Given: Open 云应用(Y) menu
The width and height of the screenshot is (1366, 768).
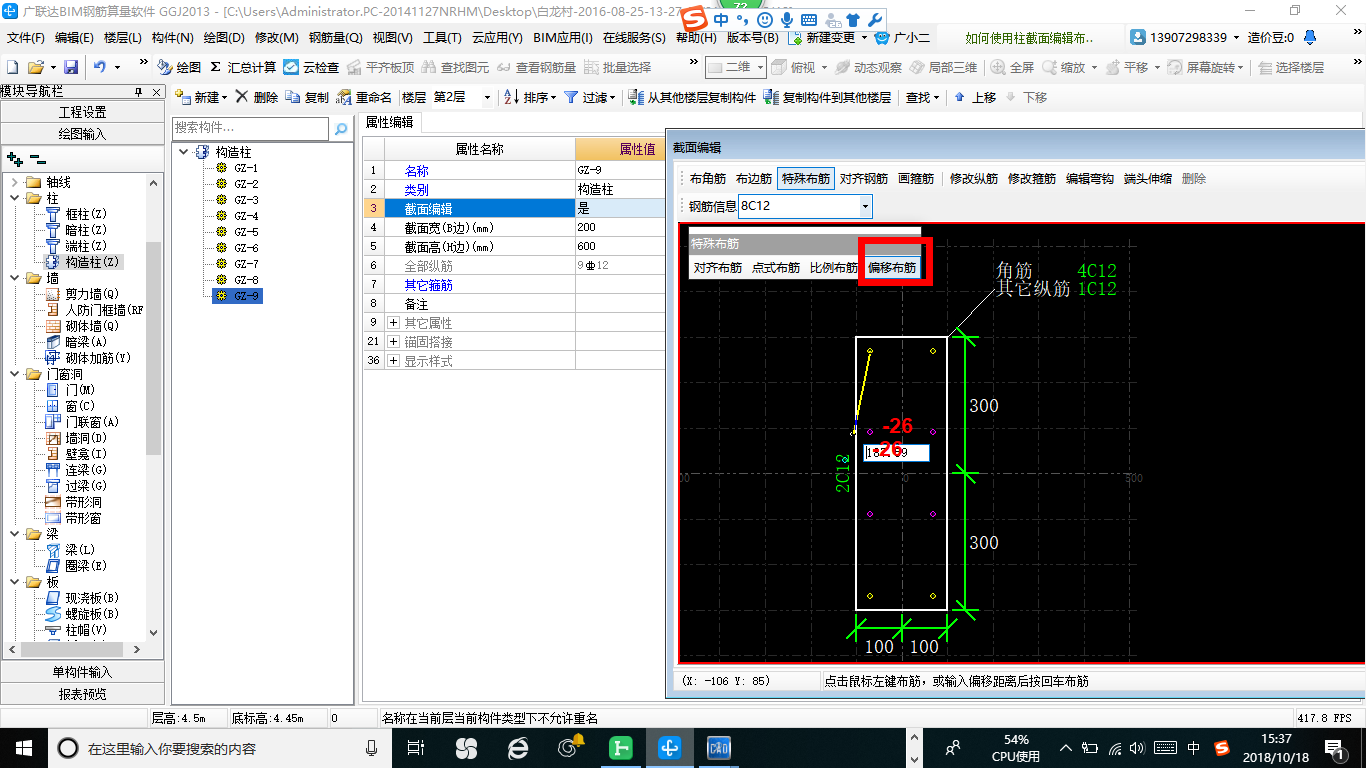Looking at the screenshot, I should pos(497,37).
